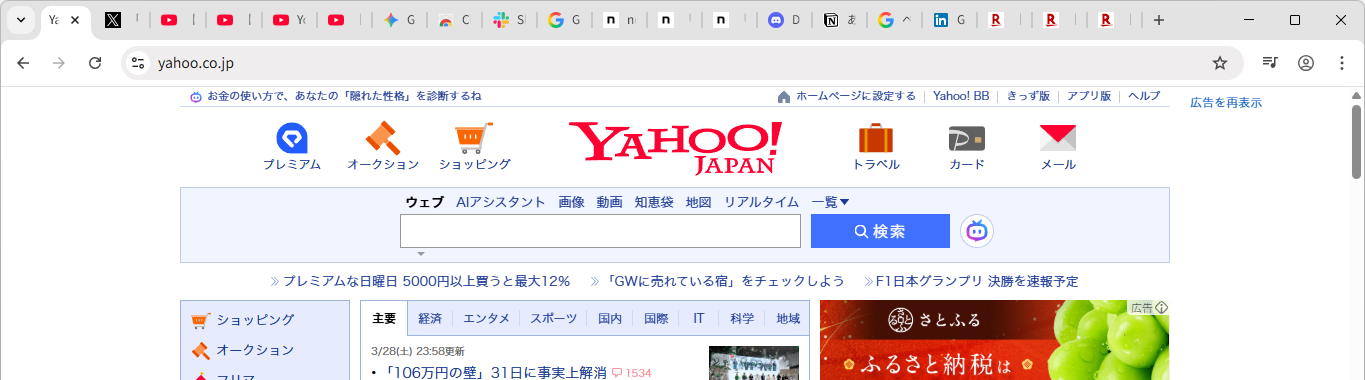This screenshot has width=1365, height=380.
Task: Switch to the Gemini tab
Action: (x=392, y=20)
